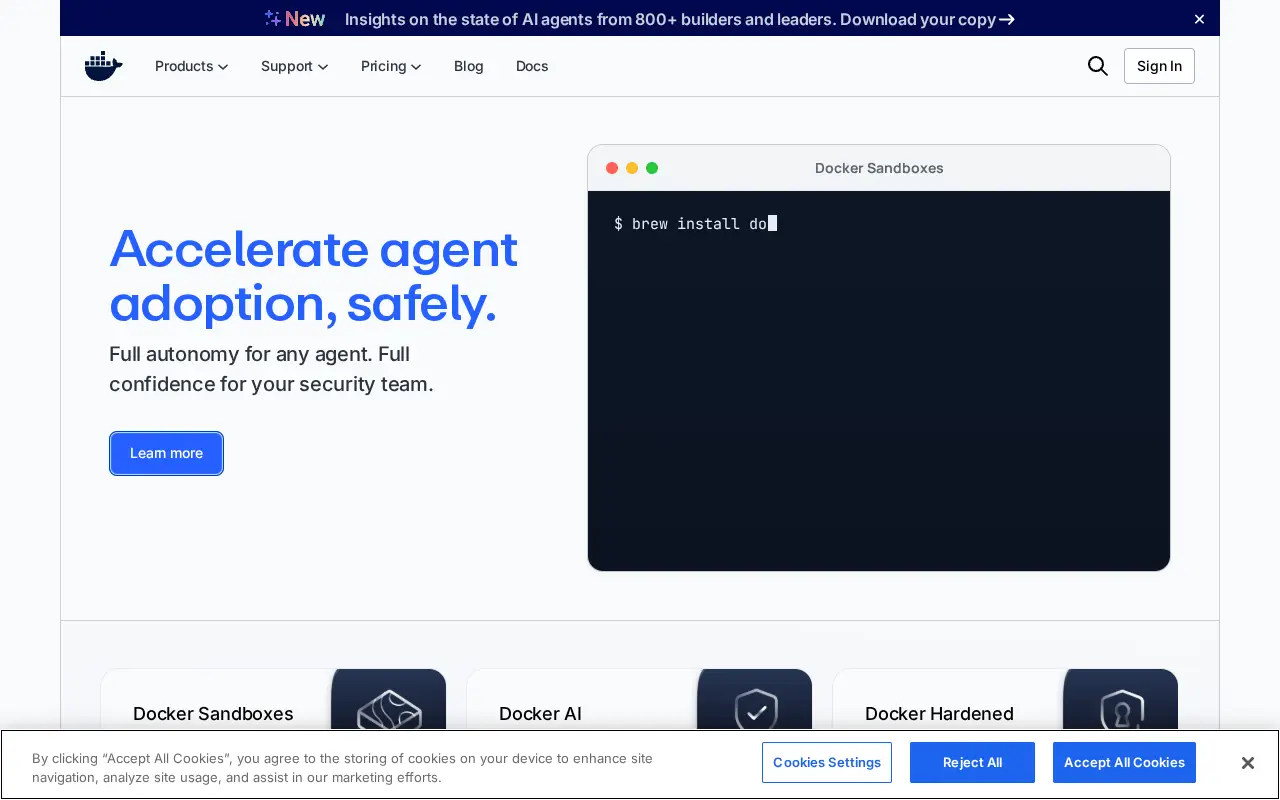
Task: Click the Accelerate agent adoption headline
Action: point(313,276)
